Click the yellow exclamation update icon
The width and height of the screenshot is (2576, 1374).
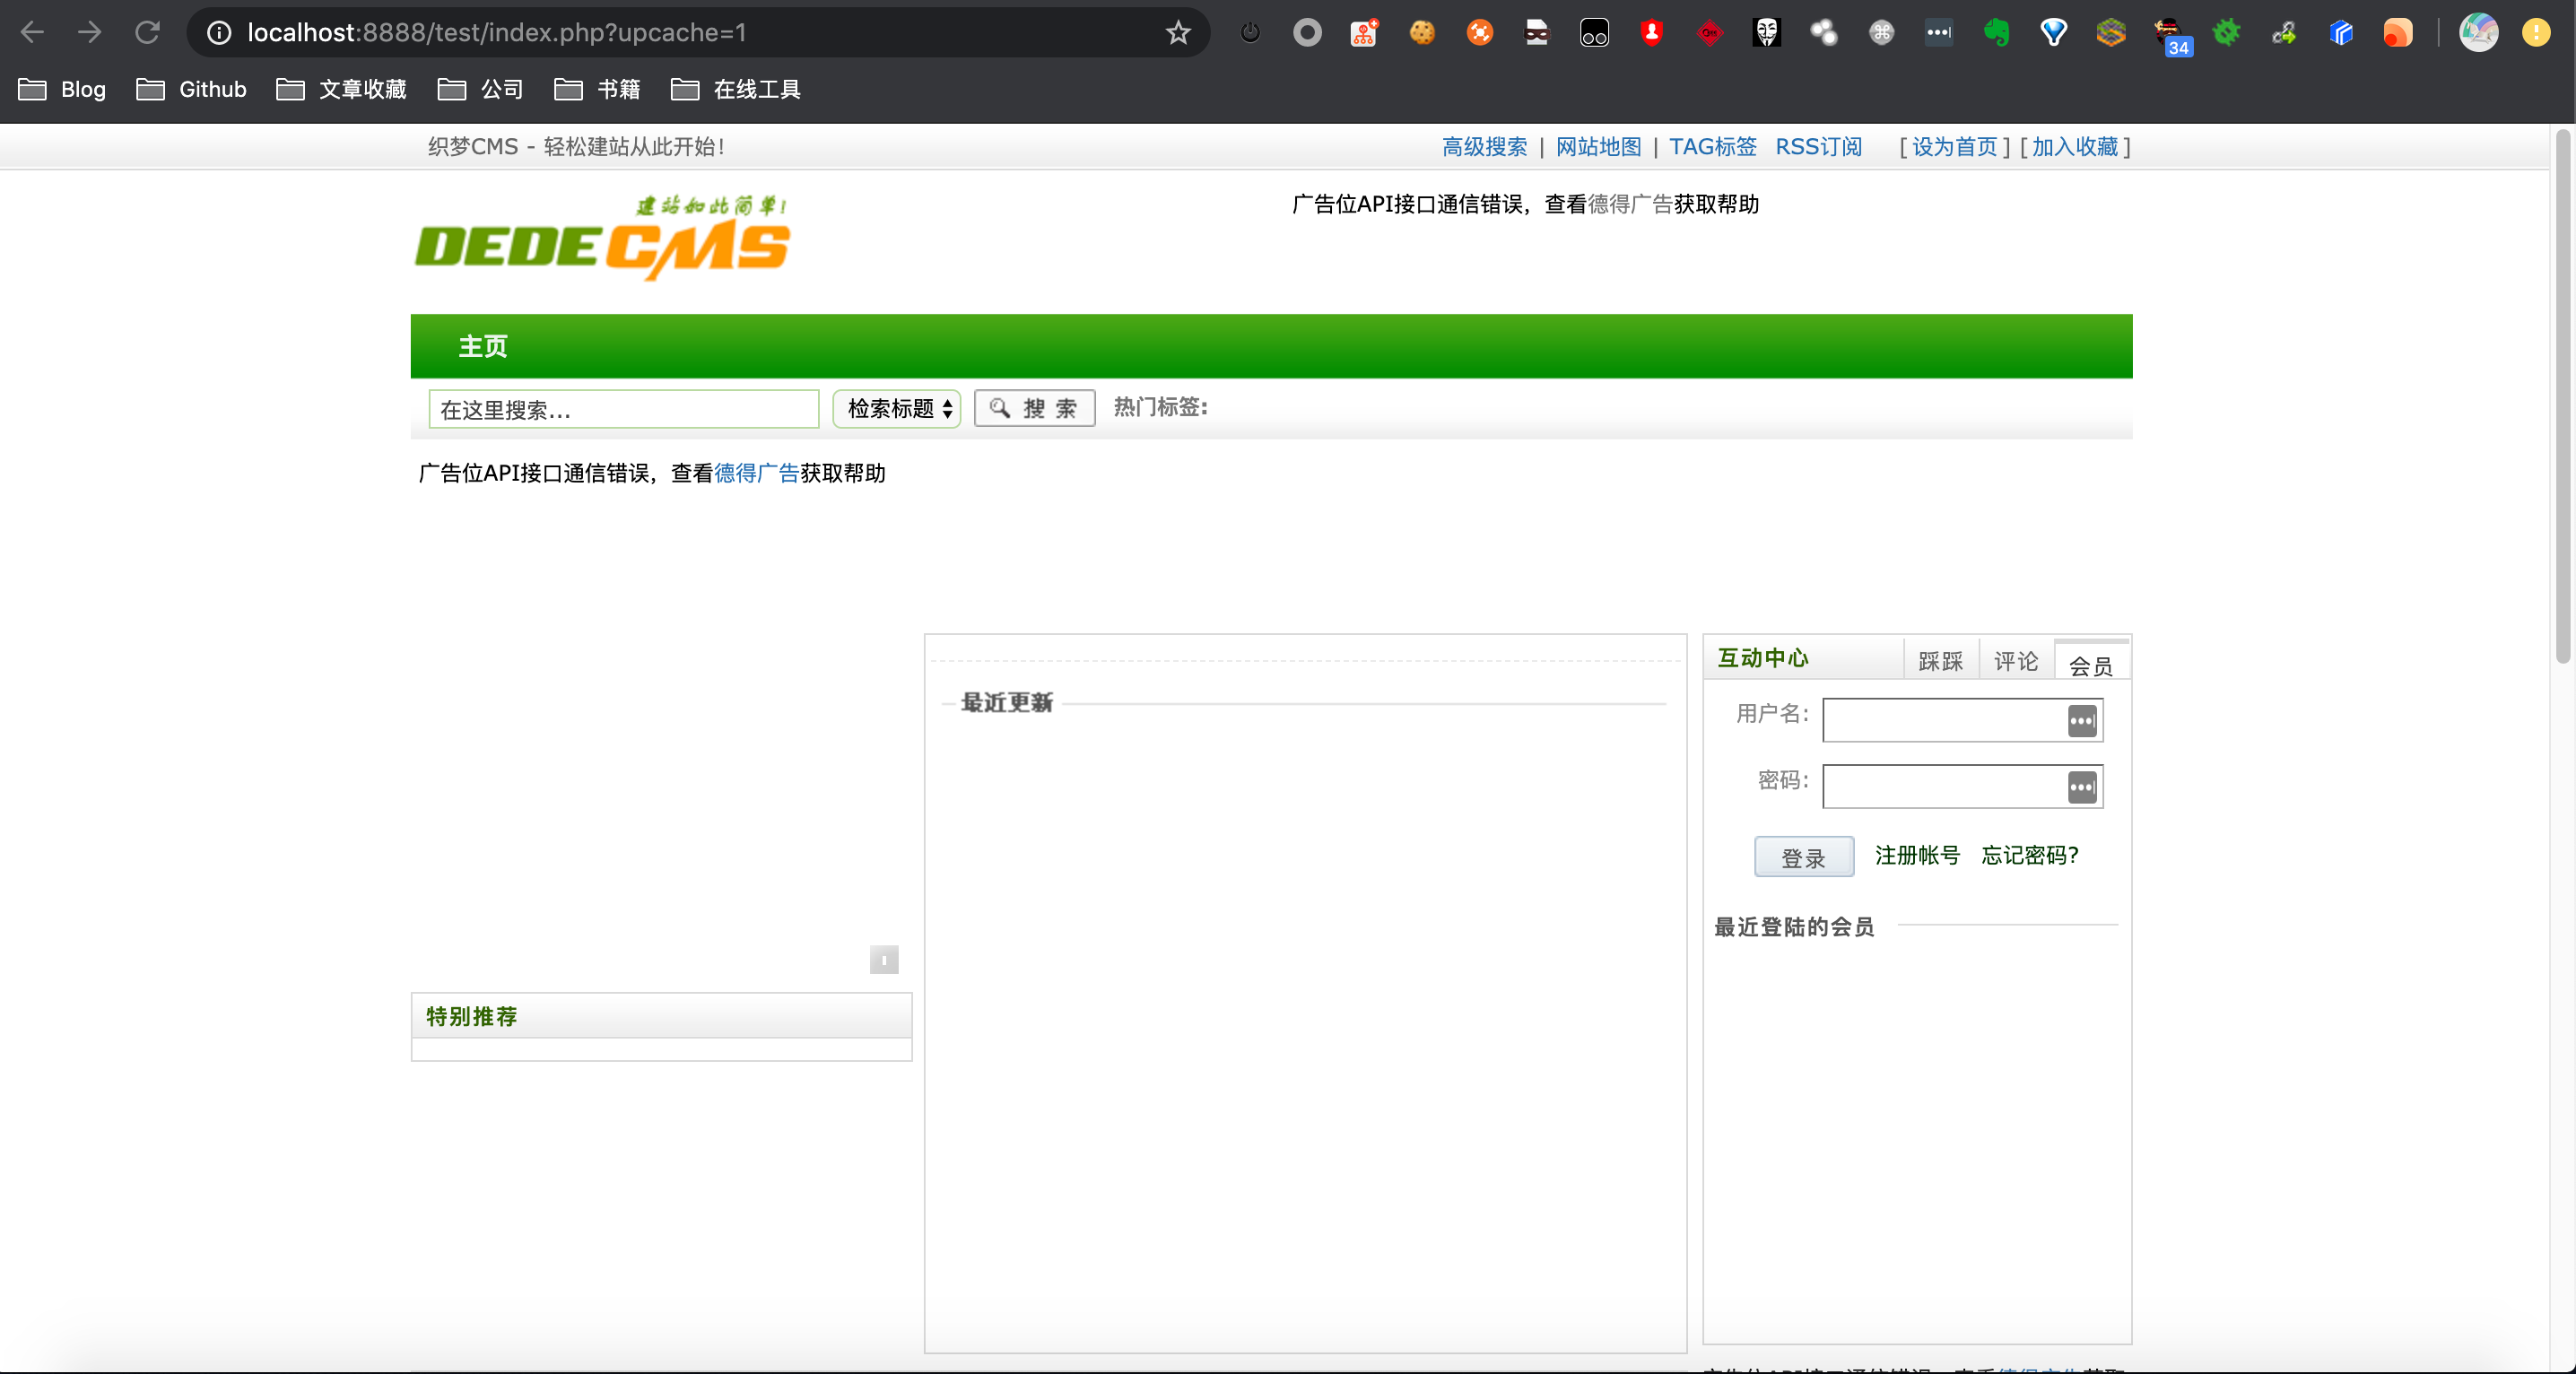click(x=2536, y=33)
